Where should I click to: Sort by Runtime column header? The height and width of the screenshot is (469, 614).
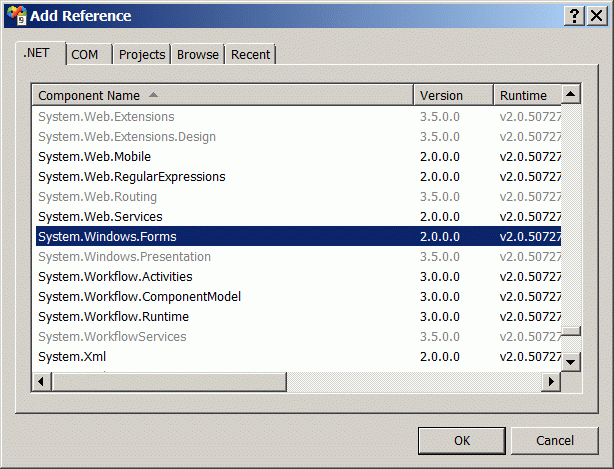pyautogui.click(x=527, y=95)
